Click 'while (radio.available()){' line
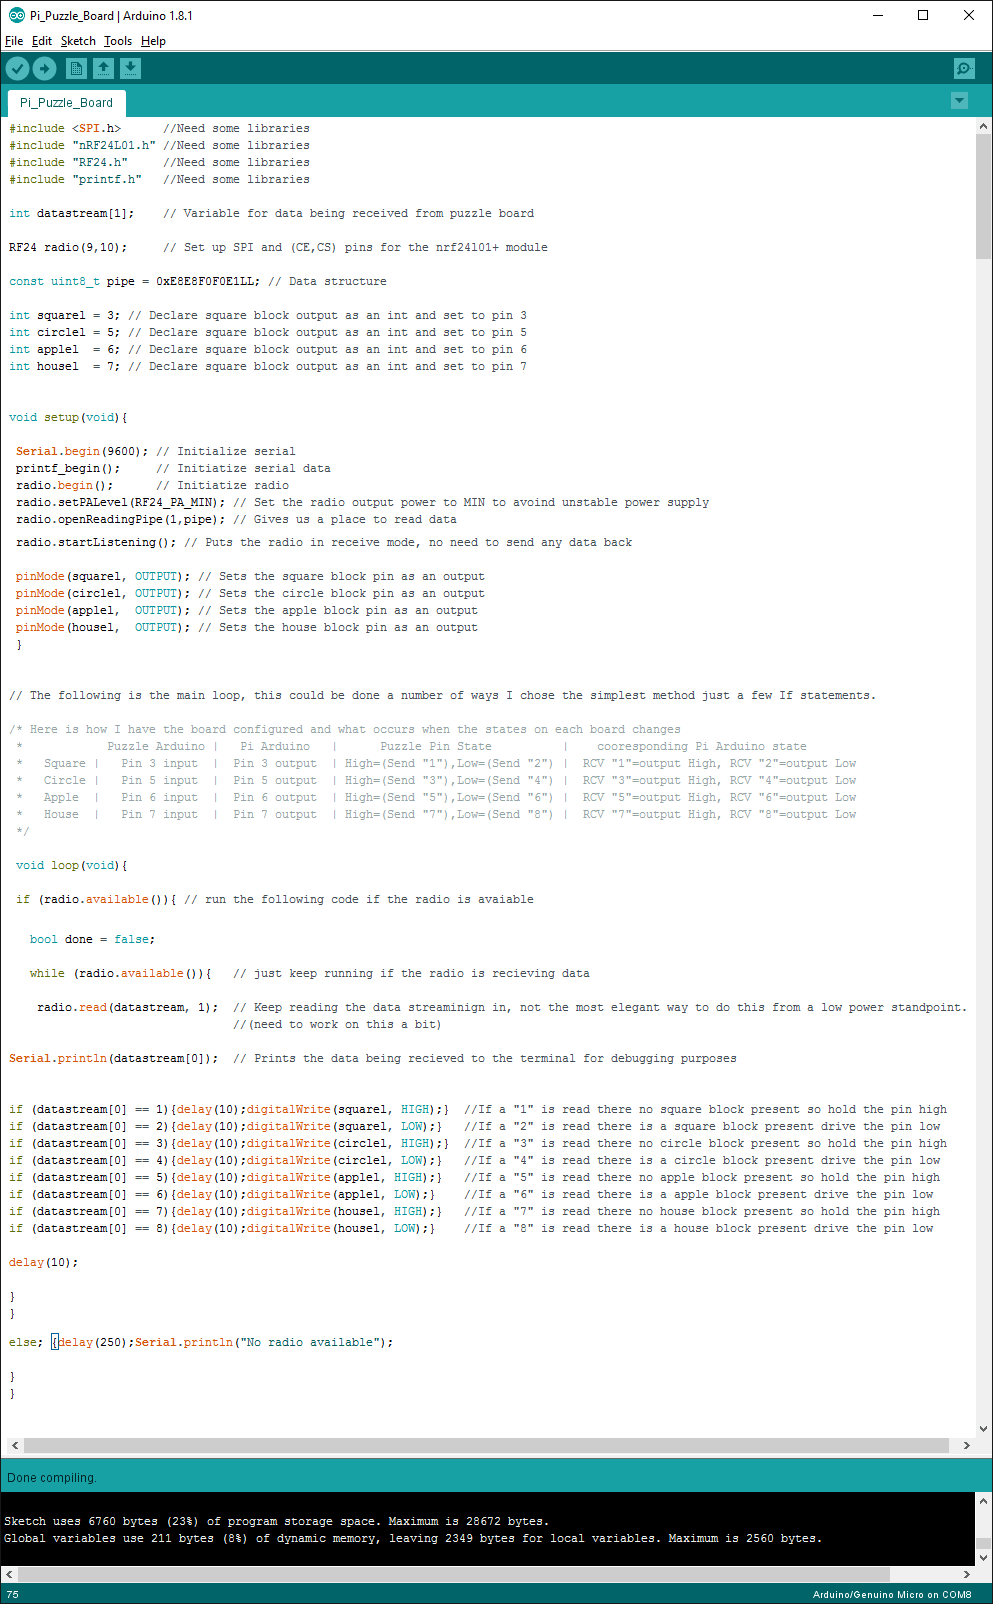Image resolution: width=995 pixels, height=1606 pixels. (x=120, y=973)
